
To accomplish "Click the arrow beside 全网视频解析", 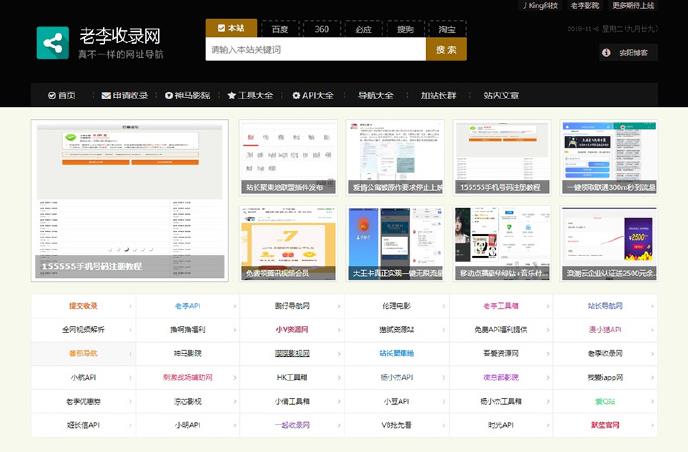I will [130, 330].
